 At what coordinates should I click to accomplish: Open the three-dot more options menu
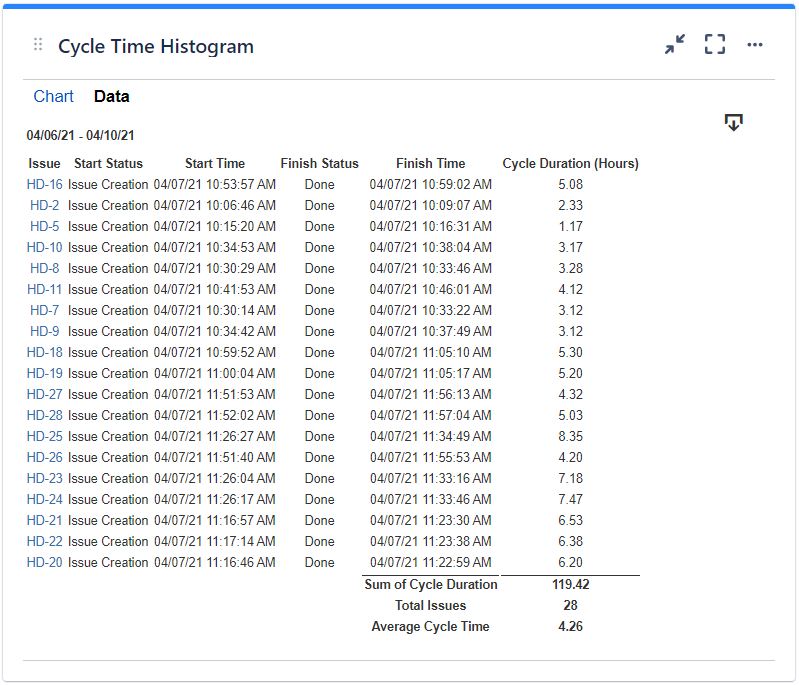pyautogui.click(x=755, y=45)
